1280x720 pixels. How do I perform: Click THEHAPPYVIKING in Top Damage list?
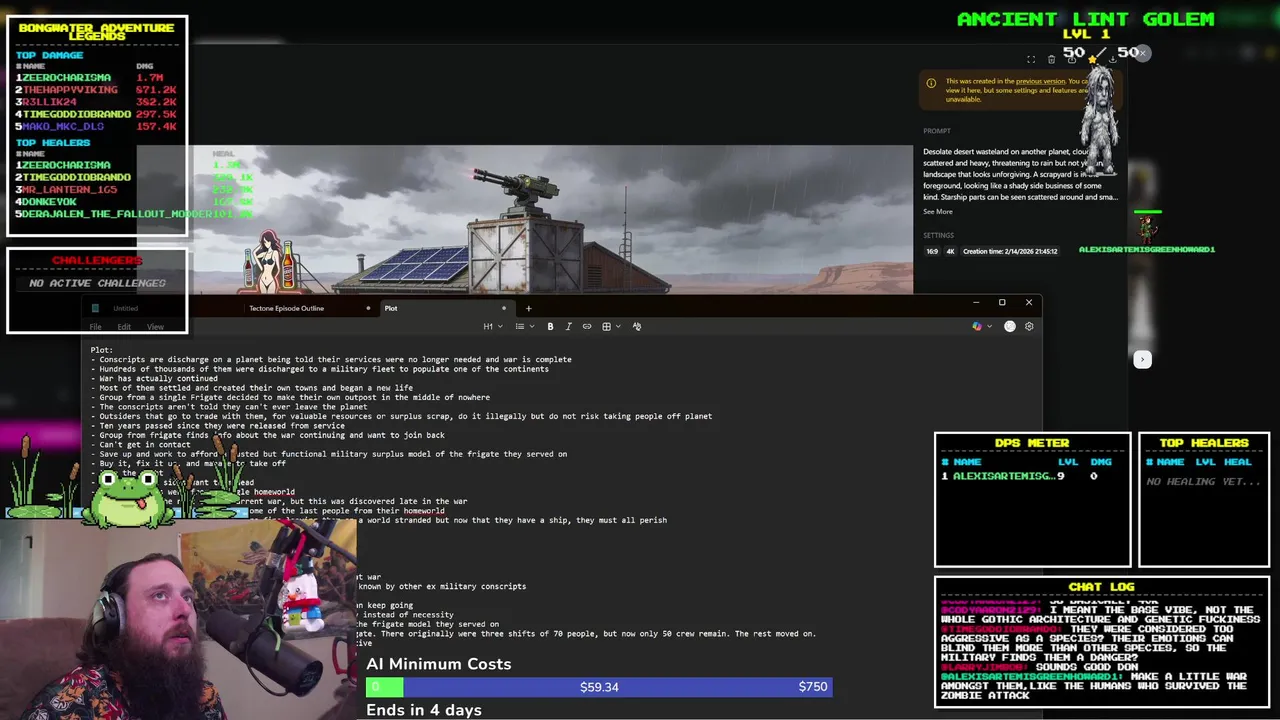70,89
